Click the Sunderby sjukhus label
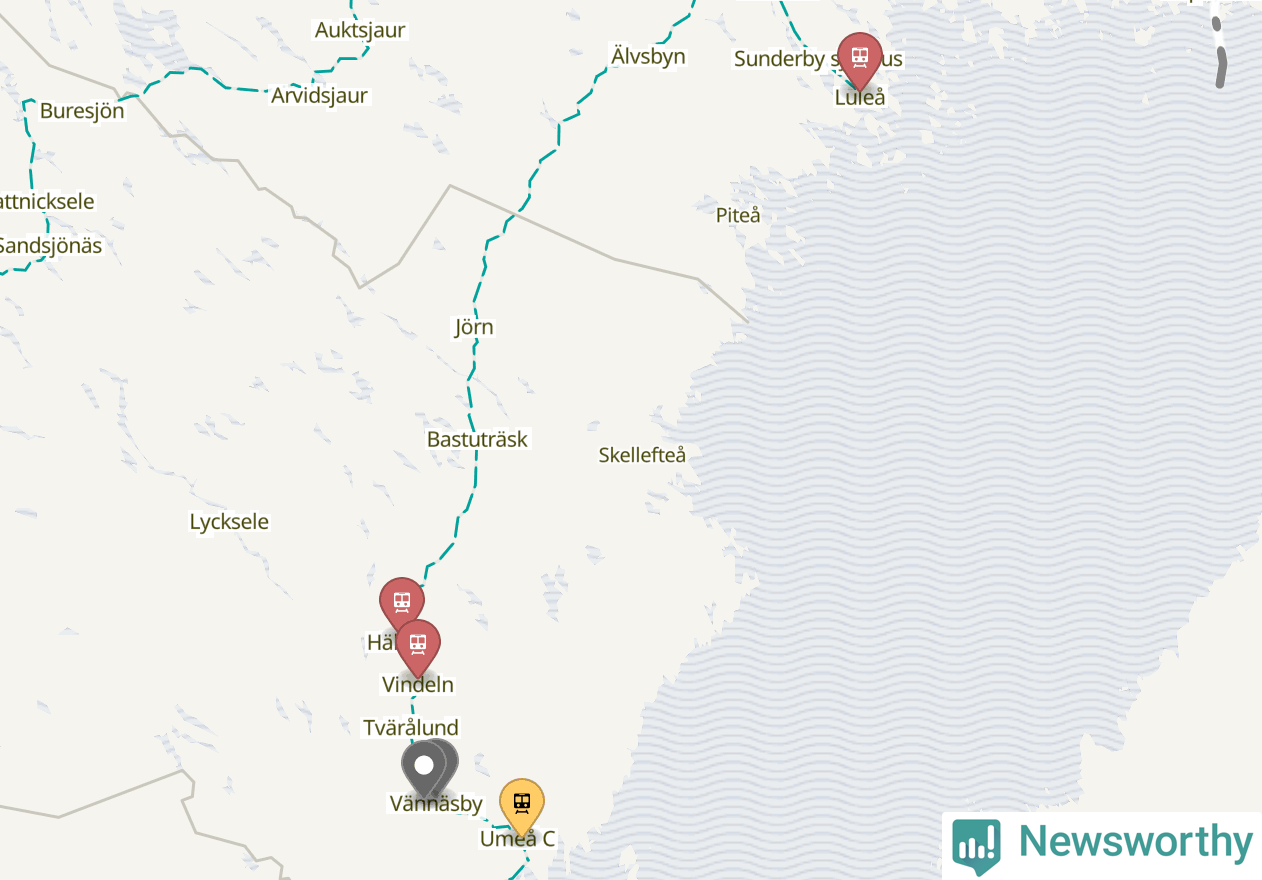This screenshot has height=880, width=1262. coord(818,59)
